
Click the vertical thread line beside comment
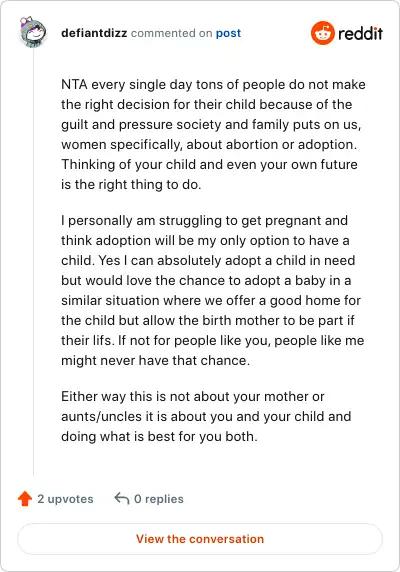click(34, 263)
